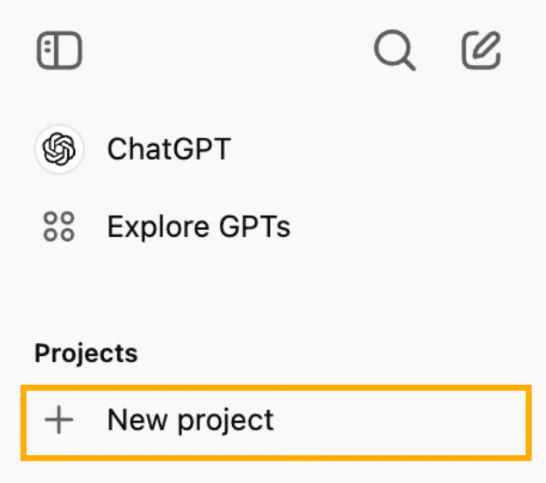Open the ChatGPT sidebar row
The height and width of the screenshot is (483, 546).
click(268, 149)
